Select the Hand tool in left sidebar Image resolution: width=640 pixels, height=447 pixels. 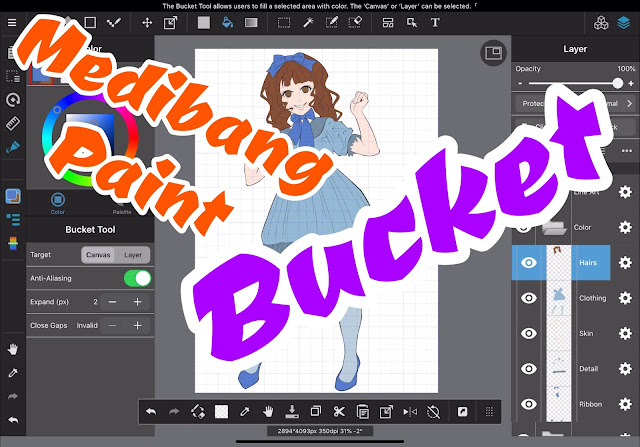click(13, 349)
